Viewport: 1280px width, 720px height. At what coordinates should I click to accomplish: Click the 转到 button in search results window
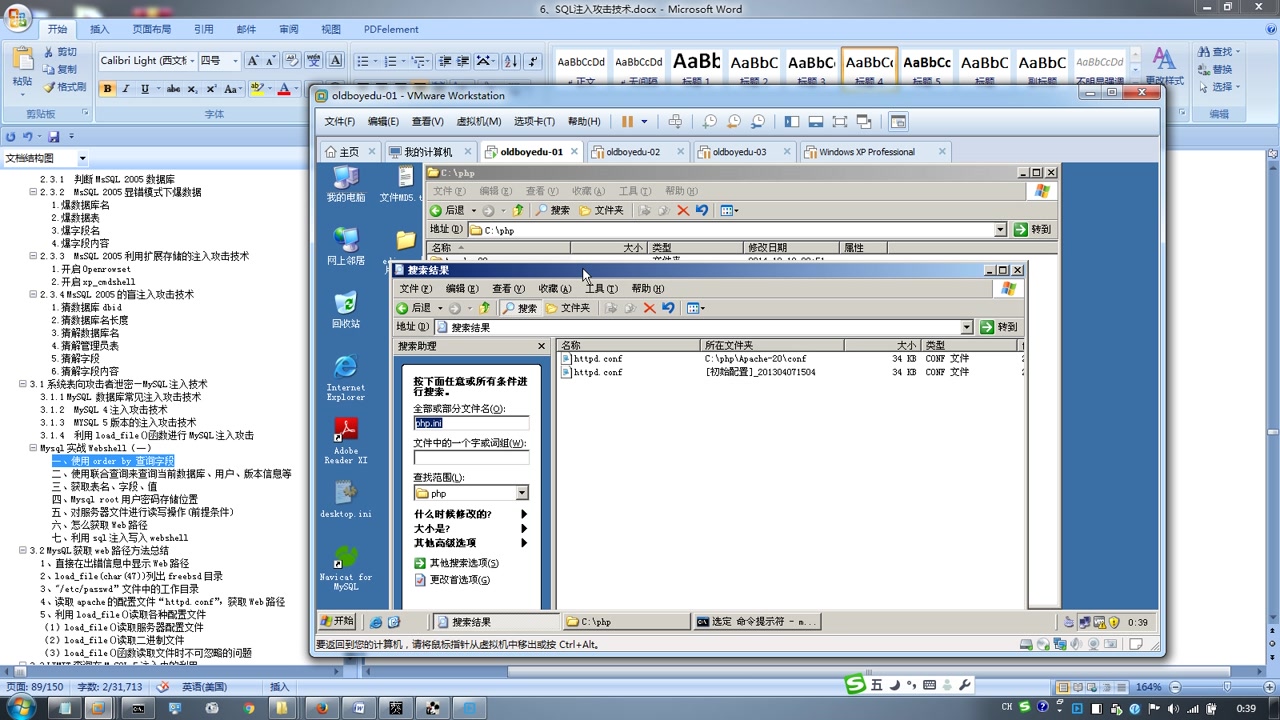click(999, 327)
